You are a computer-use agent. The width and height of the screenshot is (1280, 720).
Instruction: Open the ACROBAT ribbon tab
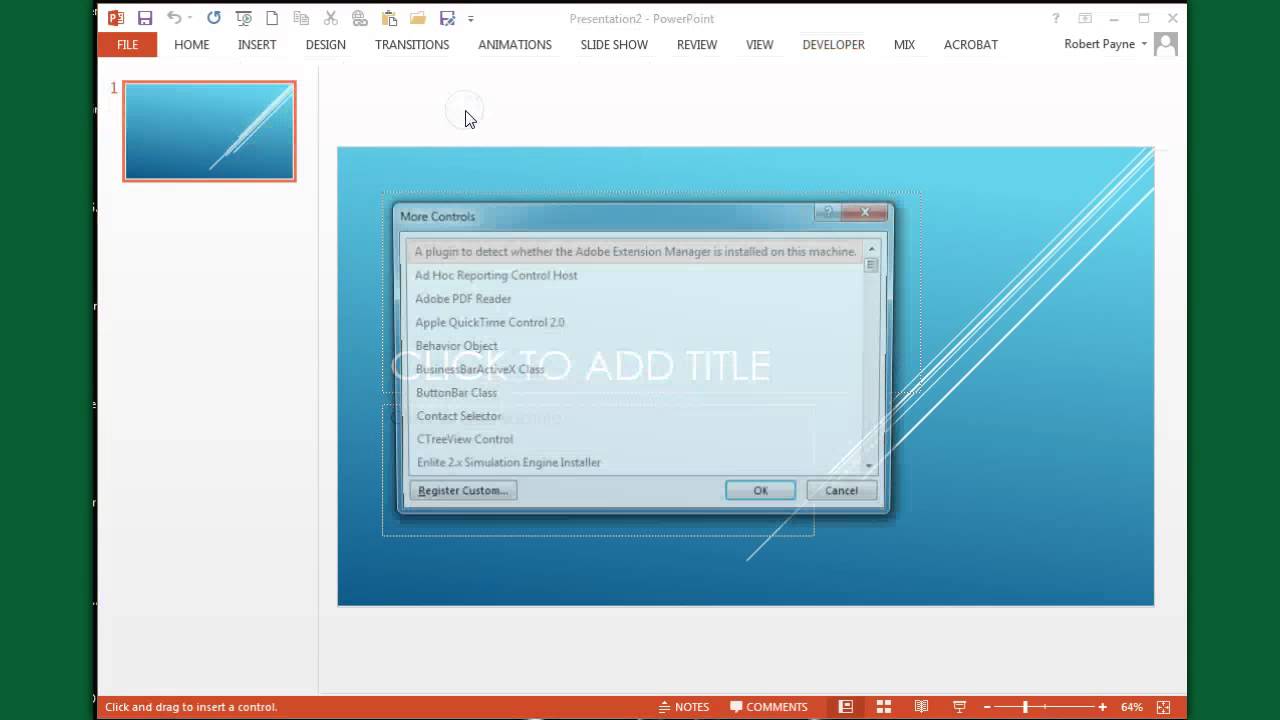971,45
